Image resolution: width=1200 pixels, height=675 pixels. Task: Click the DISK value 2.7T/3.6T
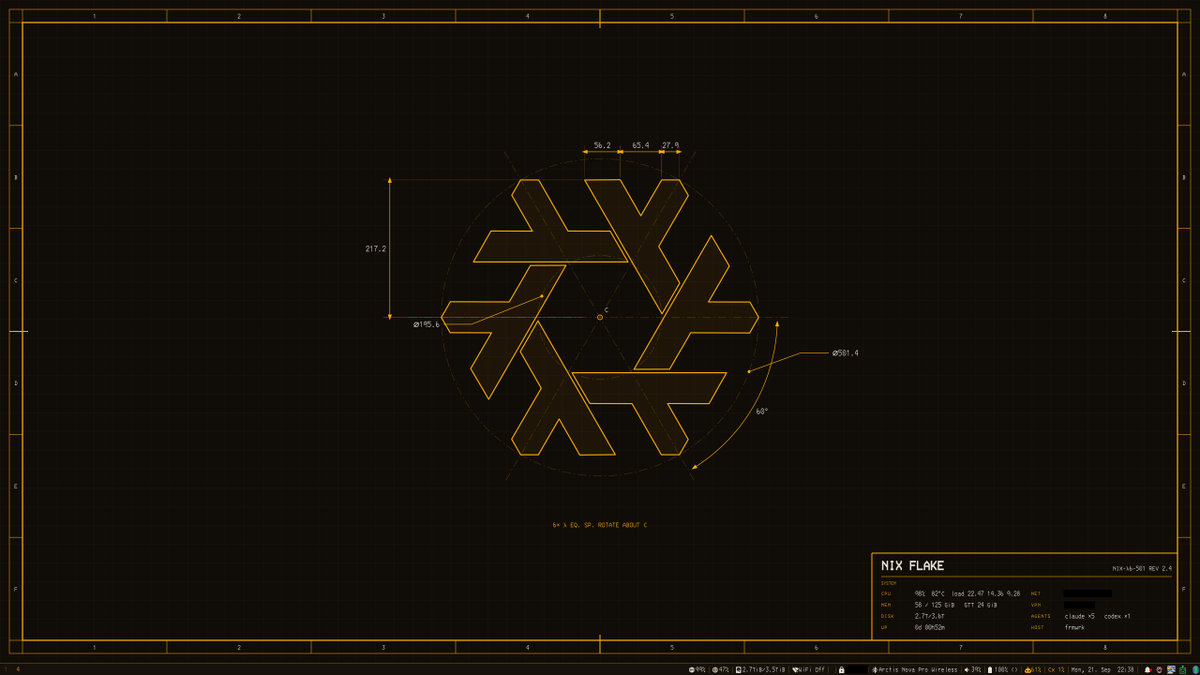pyautogui.click(x=930, y=616)
